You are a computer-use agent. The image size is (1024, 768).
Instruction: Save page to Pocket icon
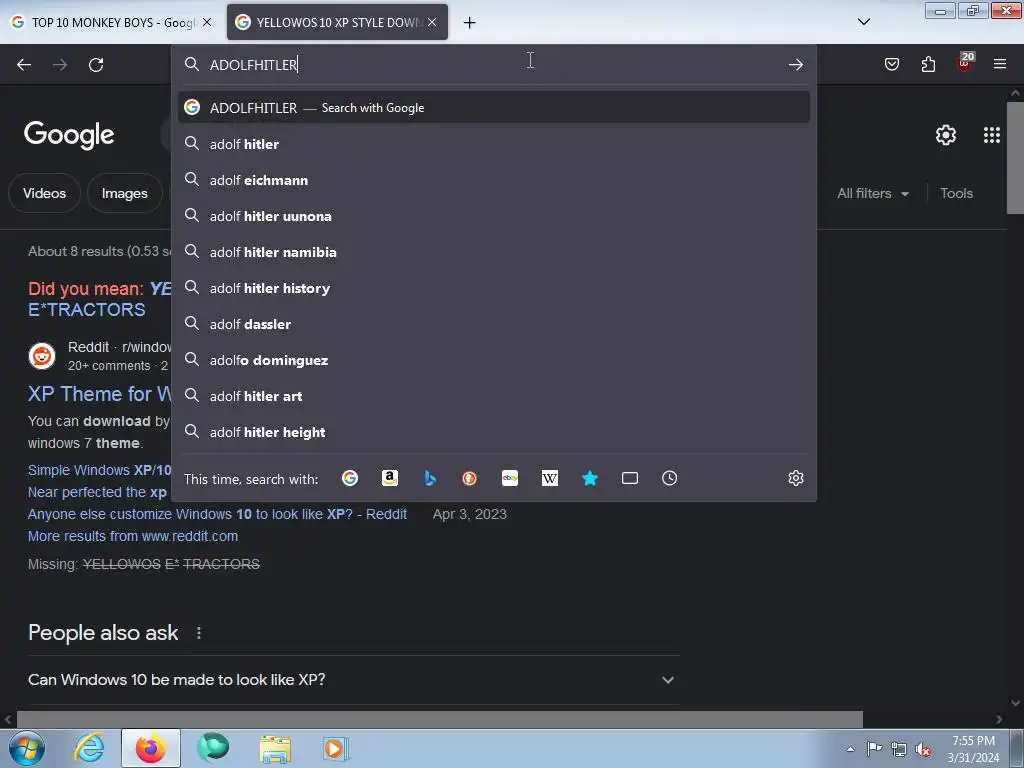point(892,64)
